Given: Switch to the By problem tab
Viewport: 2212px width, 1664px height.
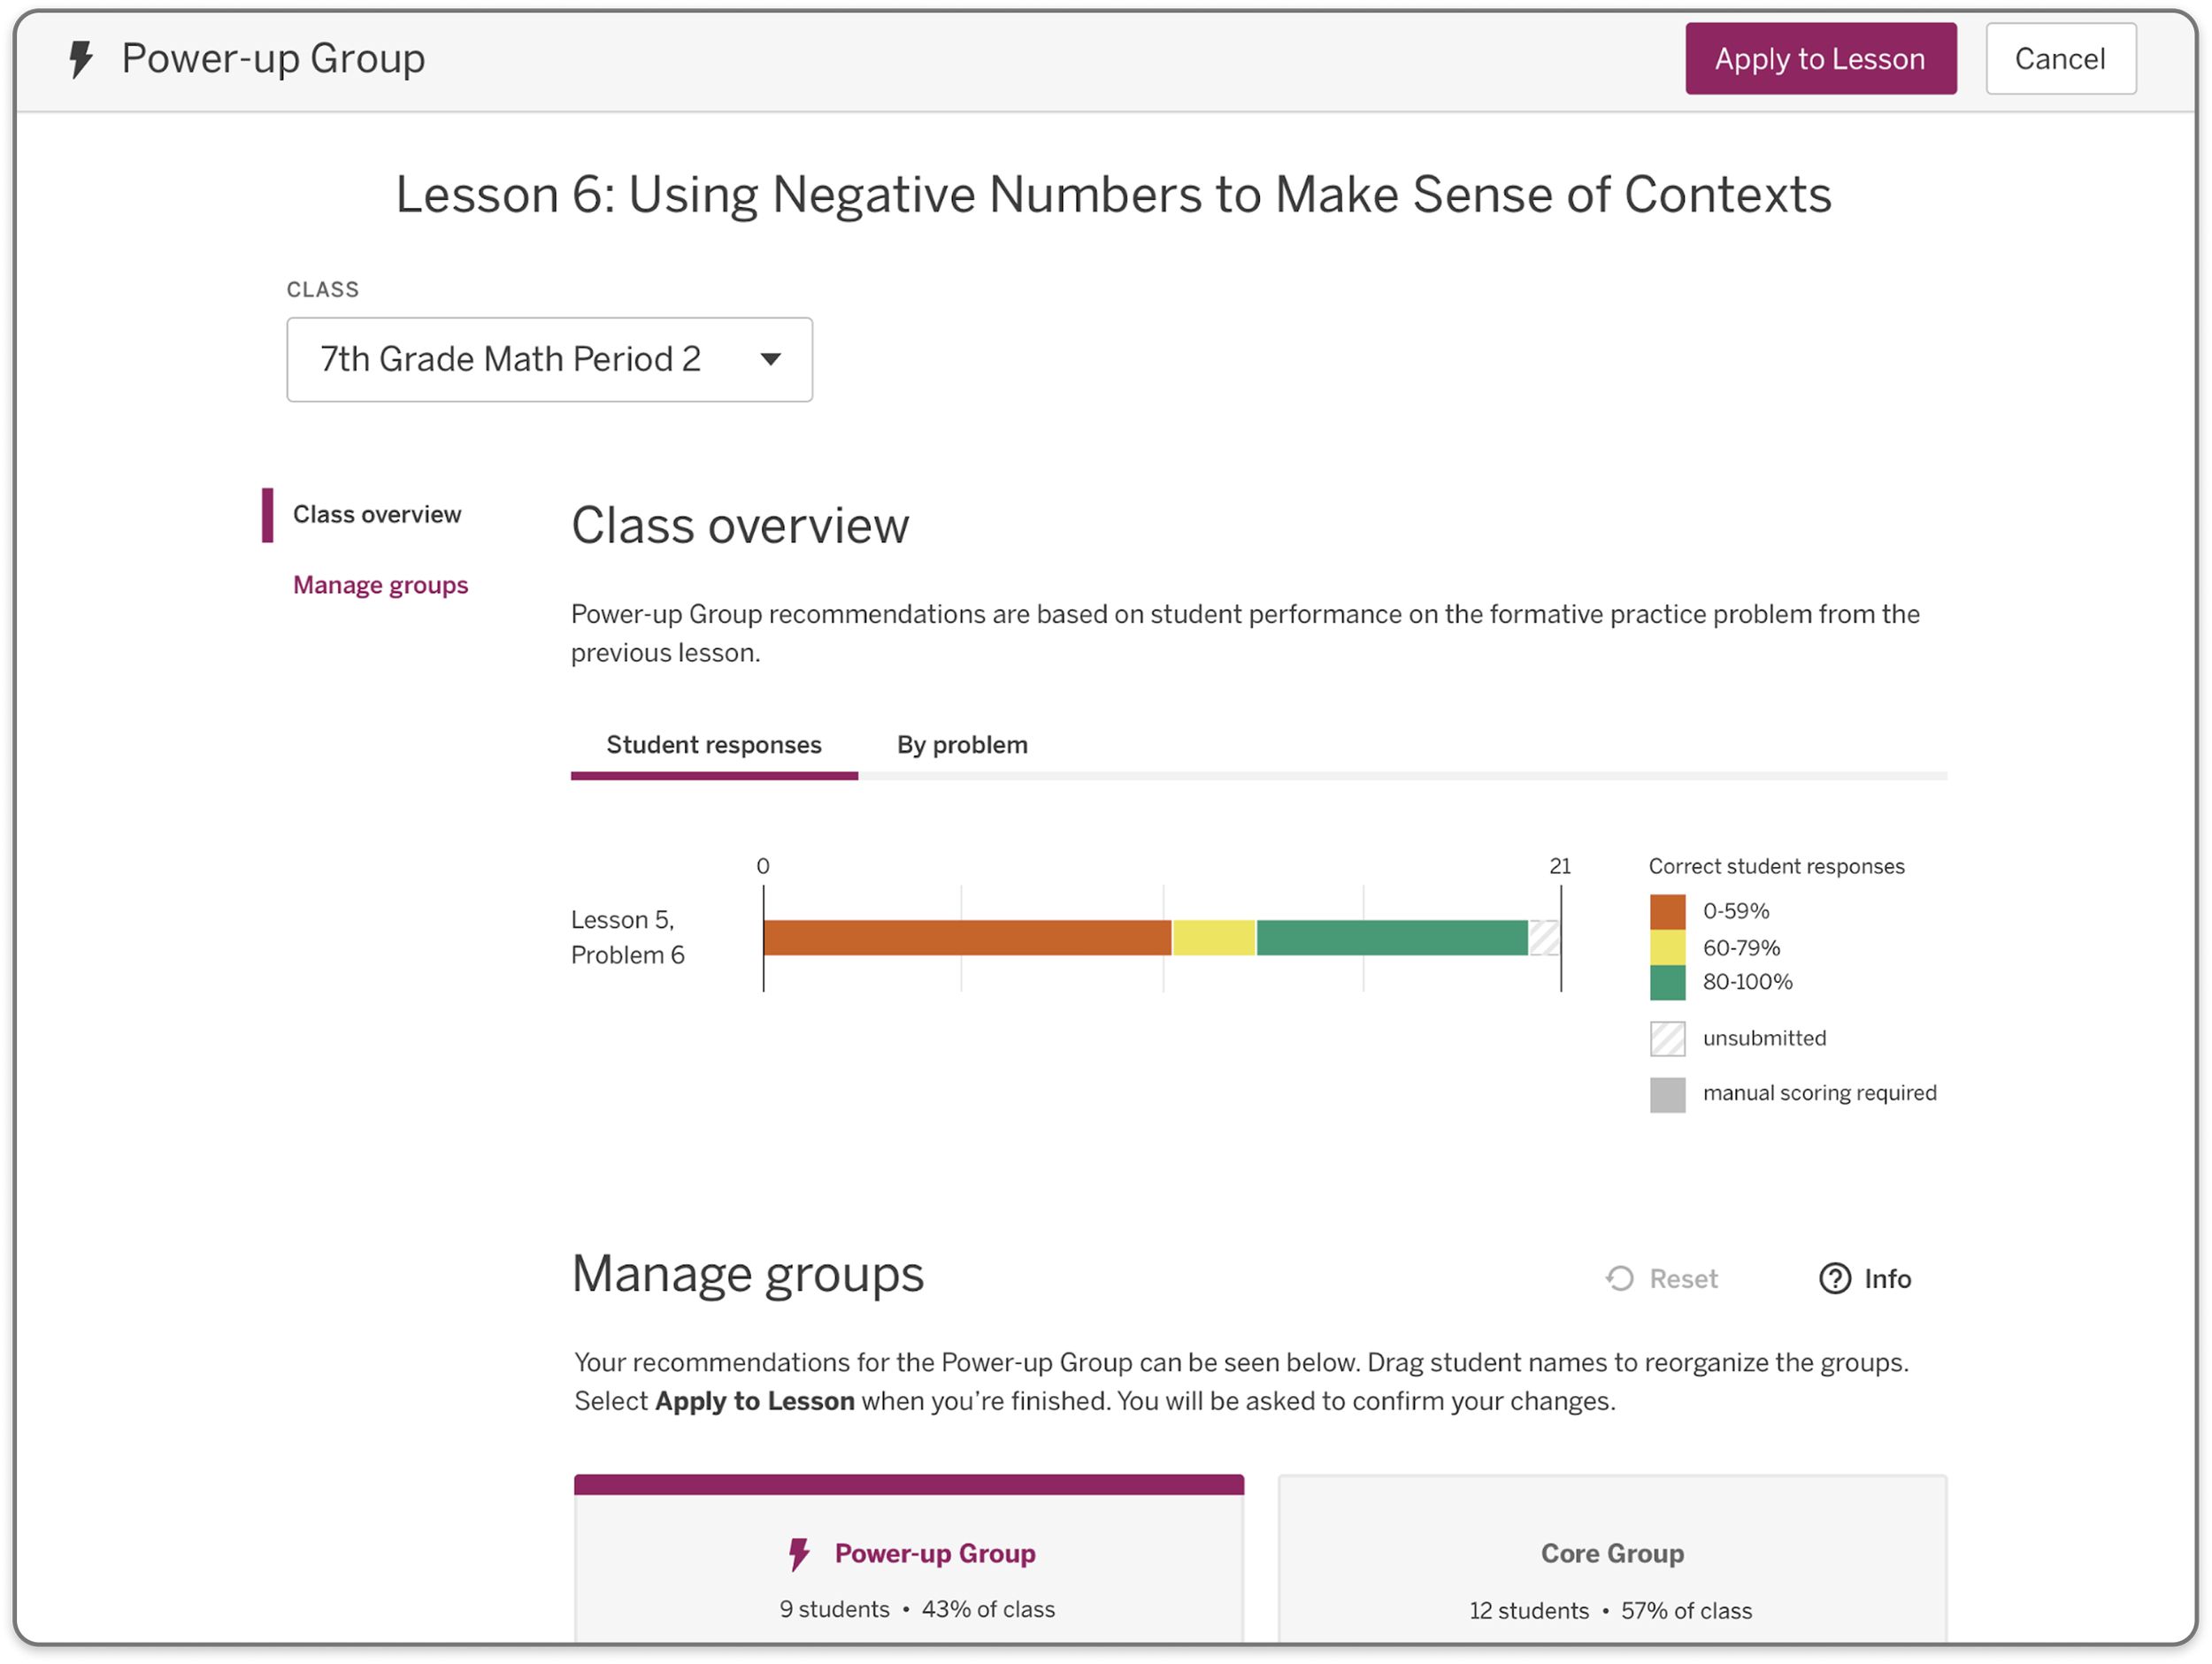Looking at the screenshot, I should click(962, 745).
